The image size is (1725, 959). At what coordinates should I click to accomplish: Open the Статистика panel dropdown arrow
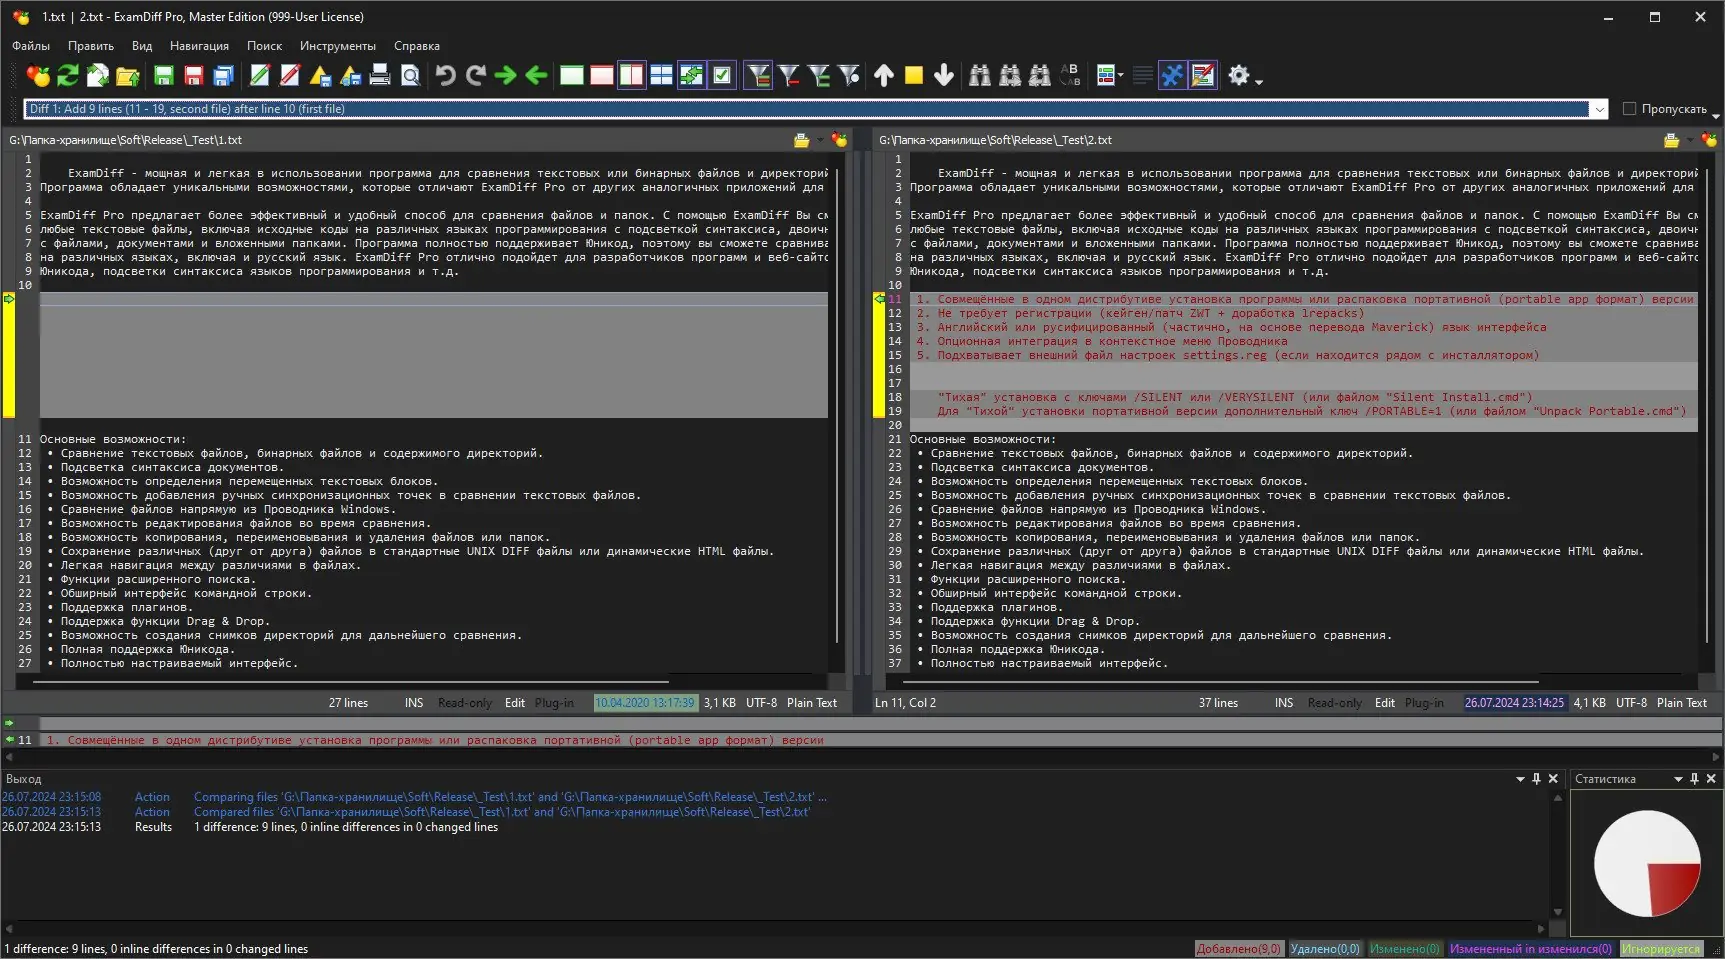(1678, 779)
